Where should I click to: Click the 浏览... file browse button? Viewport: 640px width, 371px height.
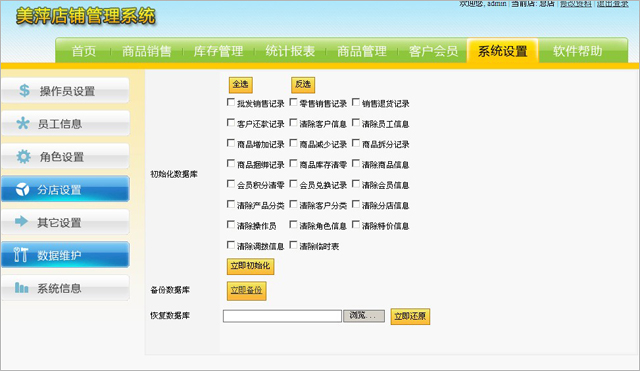(364, 315)
